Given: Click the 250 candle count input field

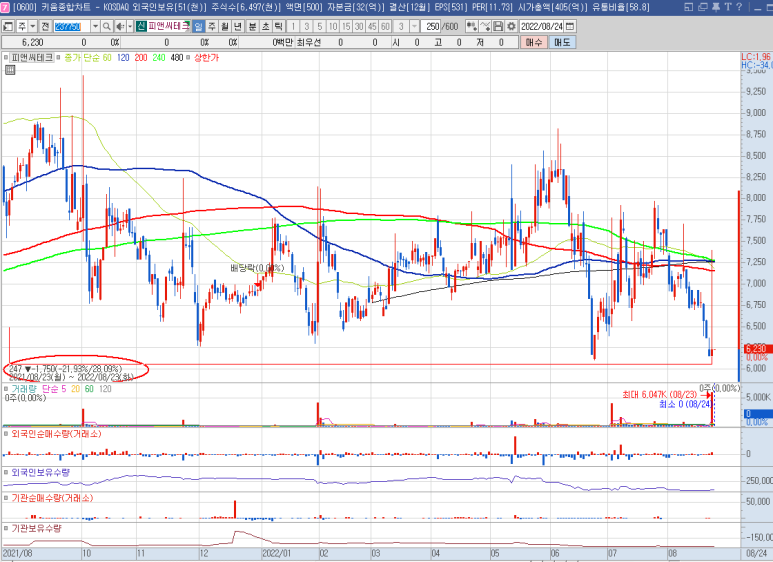Looking at the screenshot, I should [x=432, y=26].
